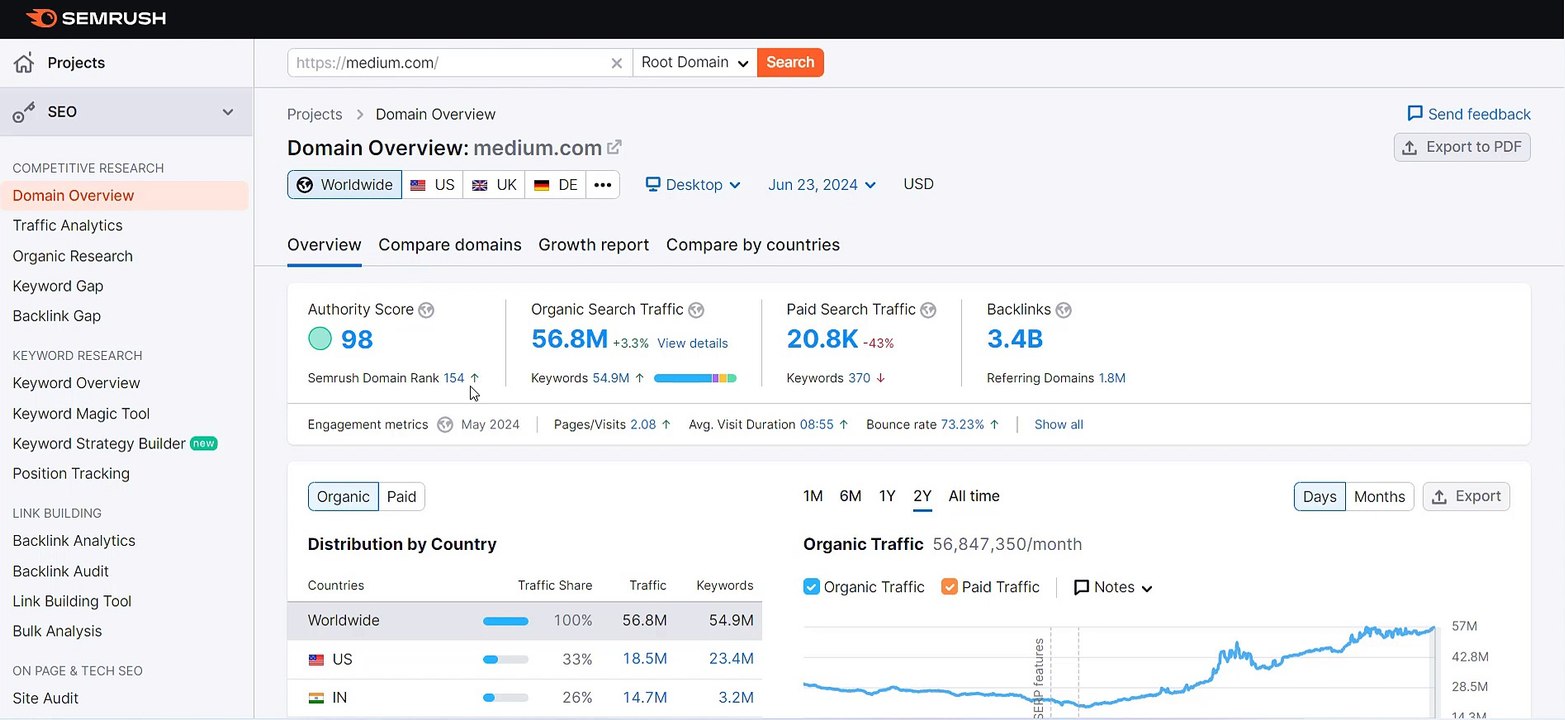Screen dimensions: 1565x720
Task: Open Backlink Audit in sidebar
Action: click(61, 572)
